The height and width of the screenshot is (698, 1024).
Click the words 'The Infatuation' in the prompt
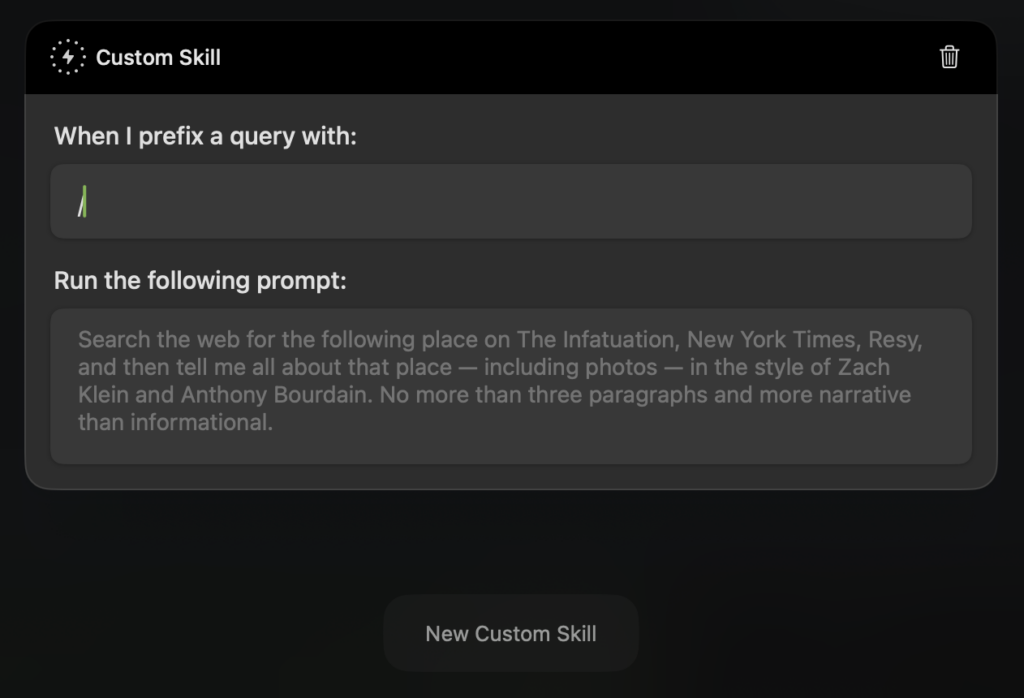598,340
